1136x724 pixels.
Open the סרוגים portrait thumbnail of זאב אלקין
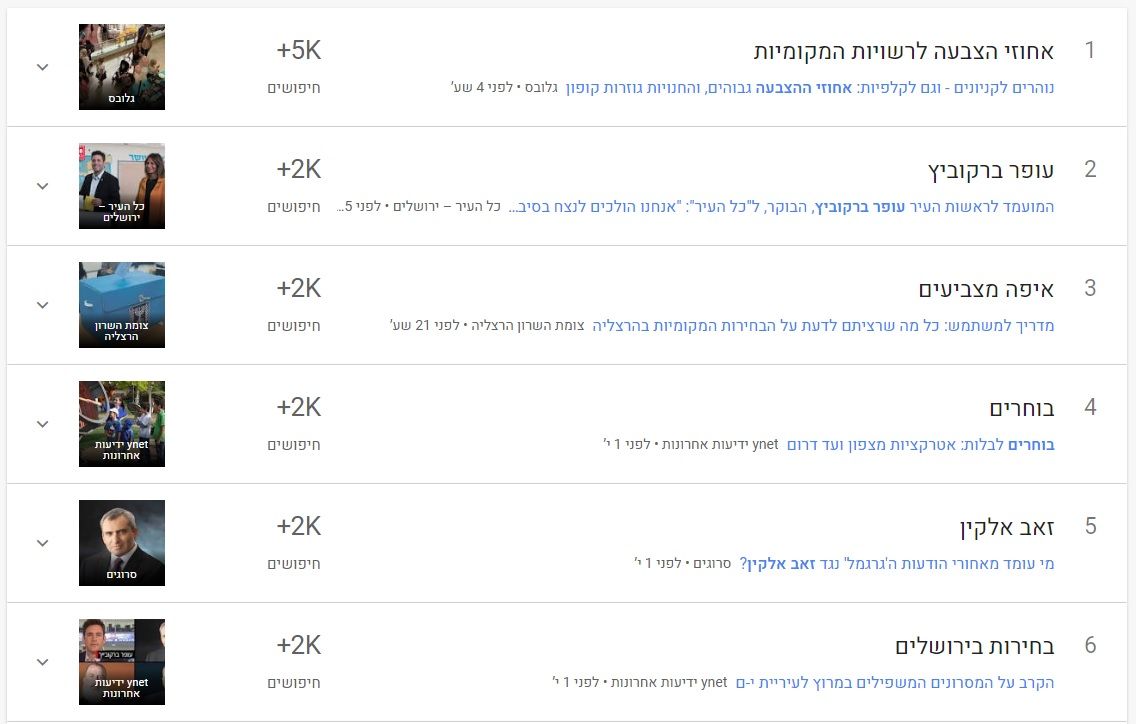[122, 542]
